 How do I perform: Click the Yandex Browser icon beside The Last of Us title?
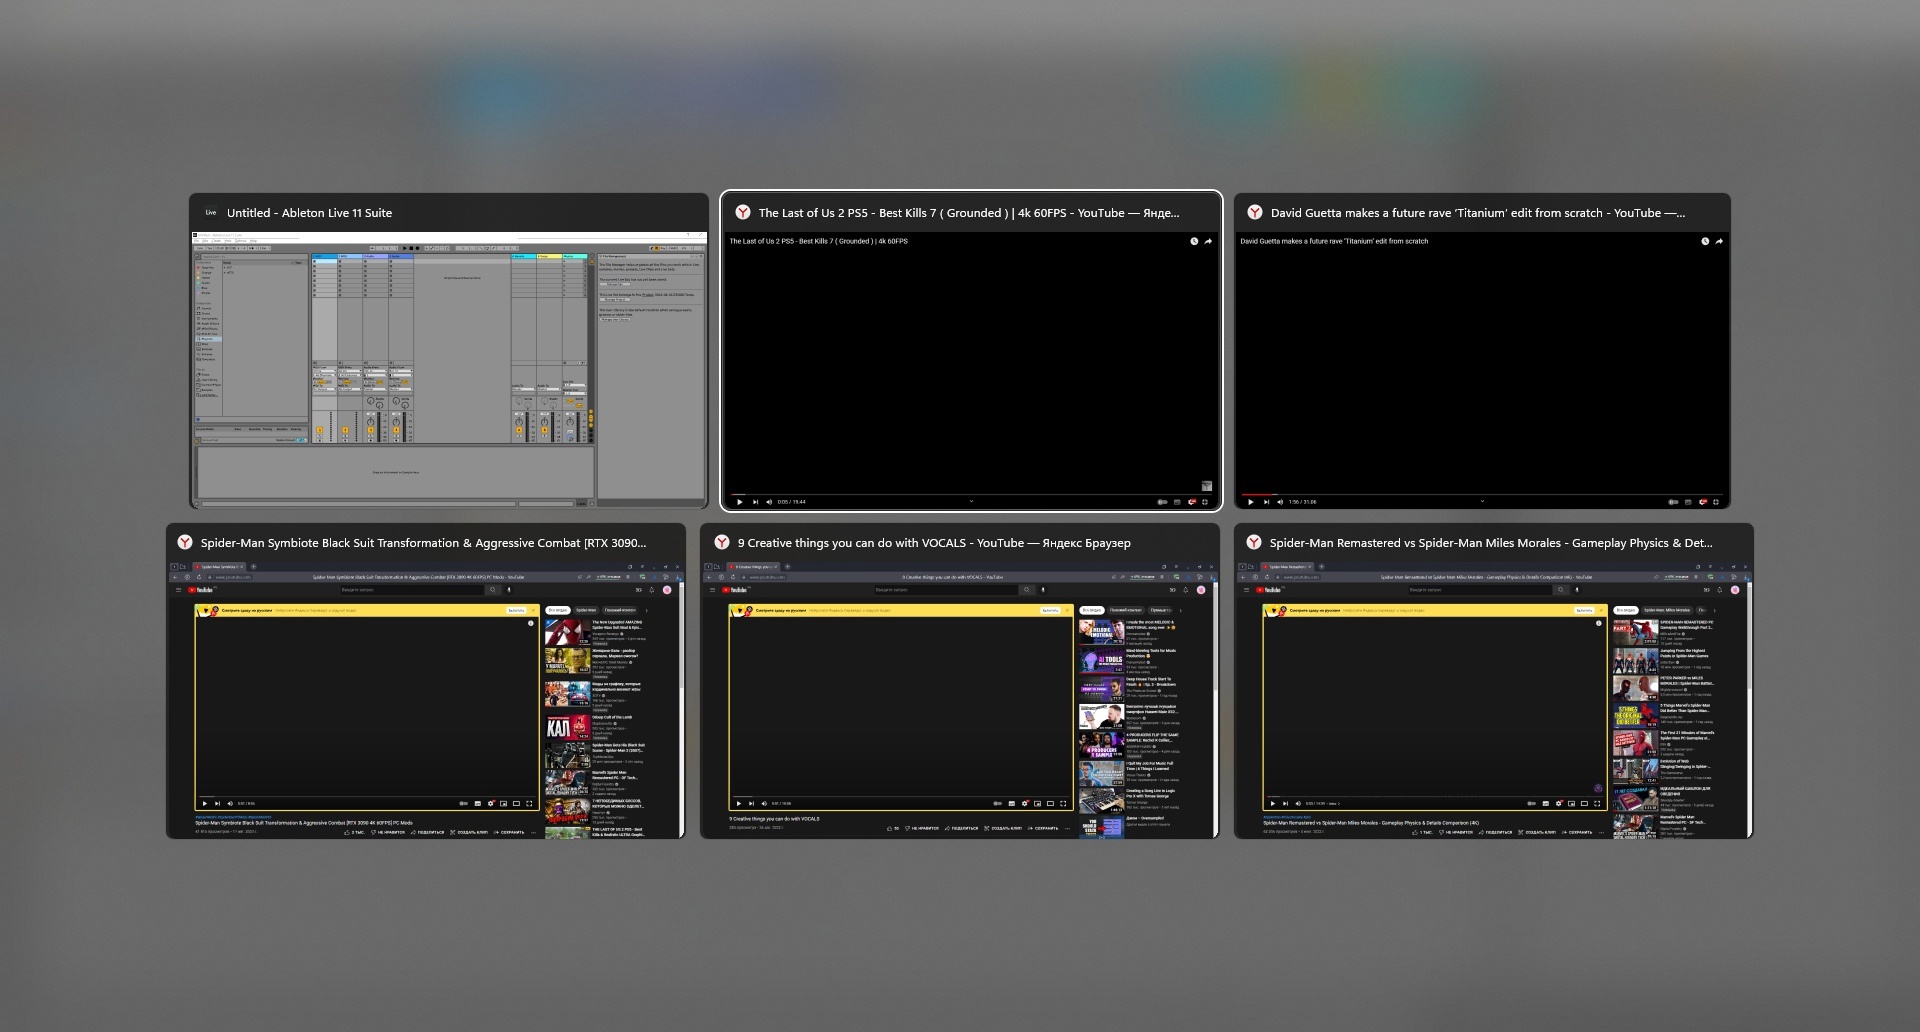pos(743,212)
